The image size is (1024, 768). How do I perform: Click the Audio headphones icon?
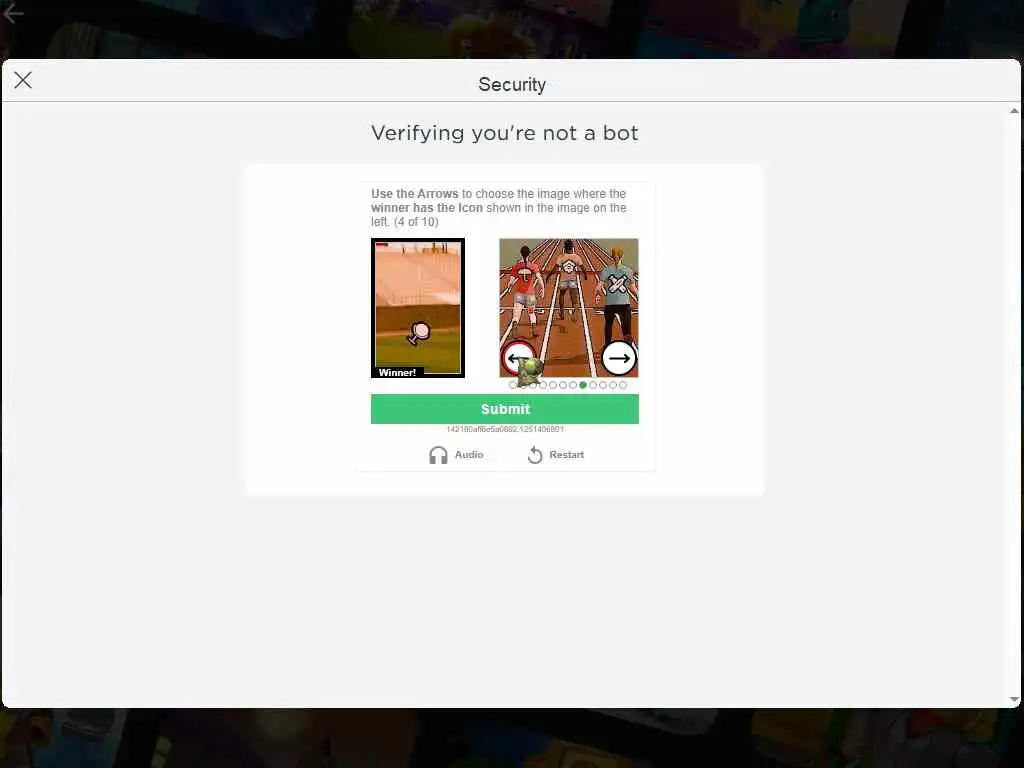tap(438, 455)
